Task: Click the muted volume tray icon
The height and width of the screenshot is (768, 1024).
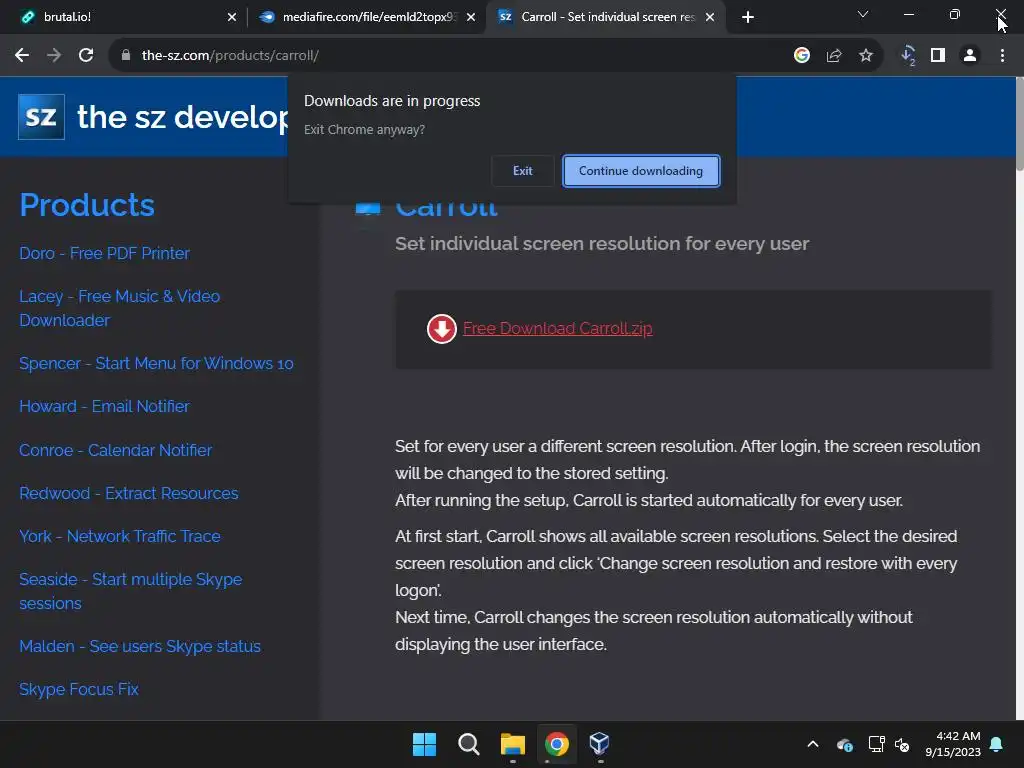Action: coord(903,744)
